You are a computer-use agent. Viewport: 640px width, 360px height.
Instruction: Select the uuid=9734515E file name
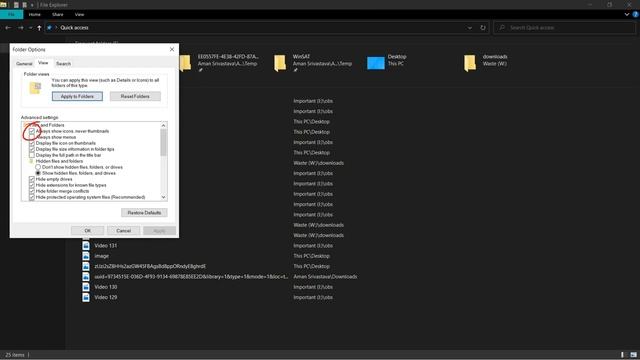[191, 277]
